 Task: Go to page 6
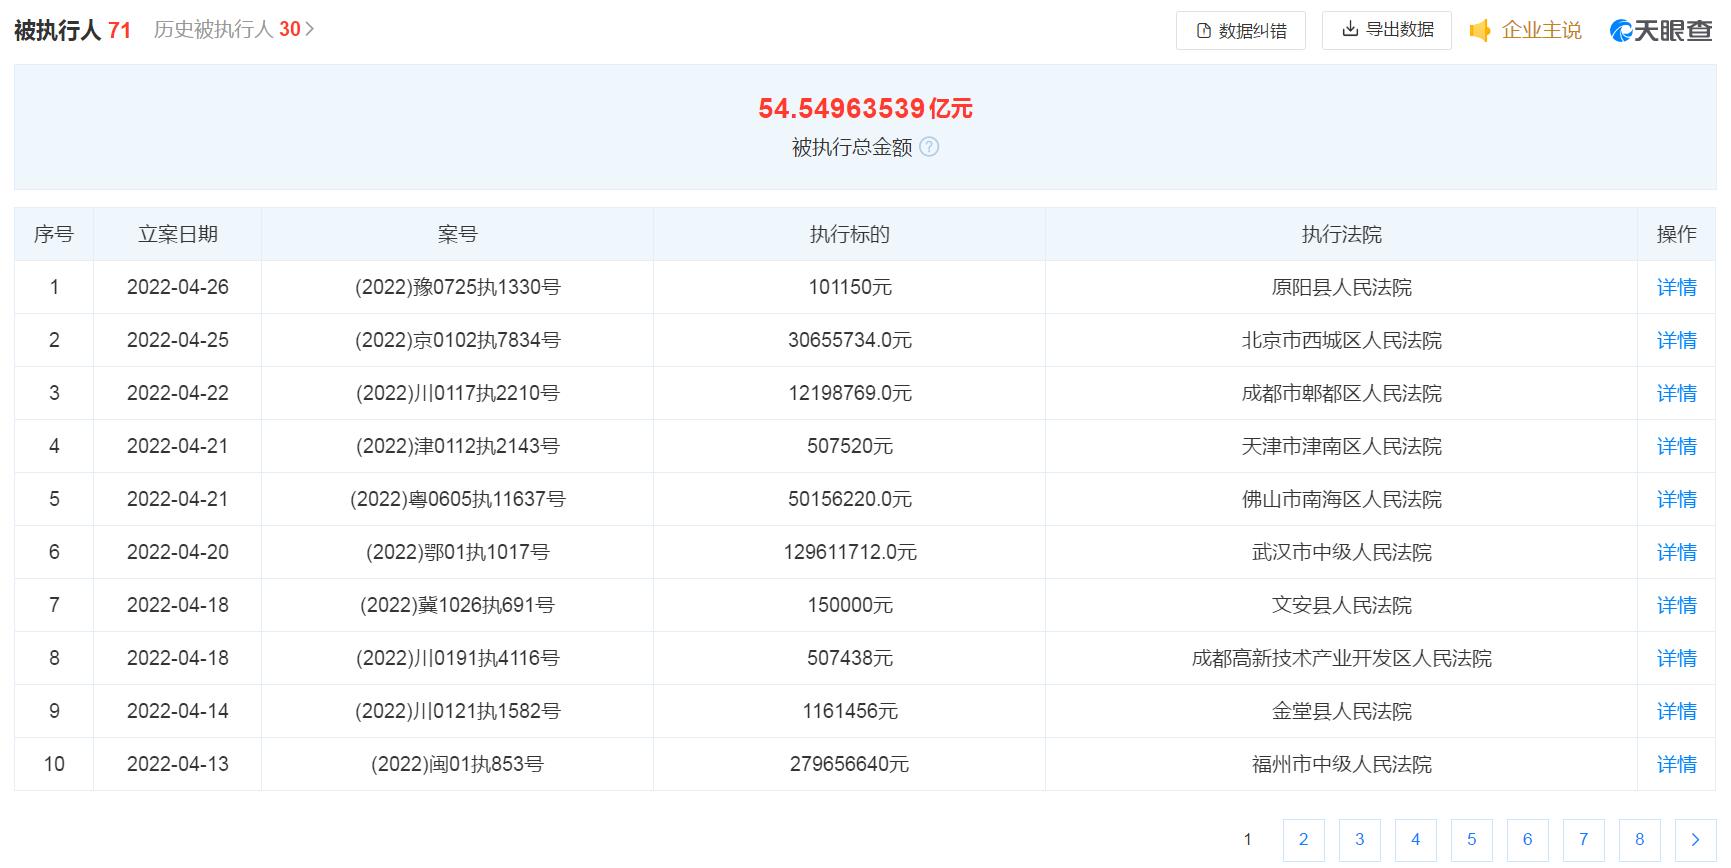[1527, 840]
